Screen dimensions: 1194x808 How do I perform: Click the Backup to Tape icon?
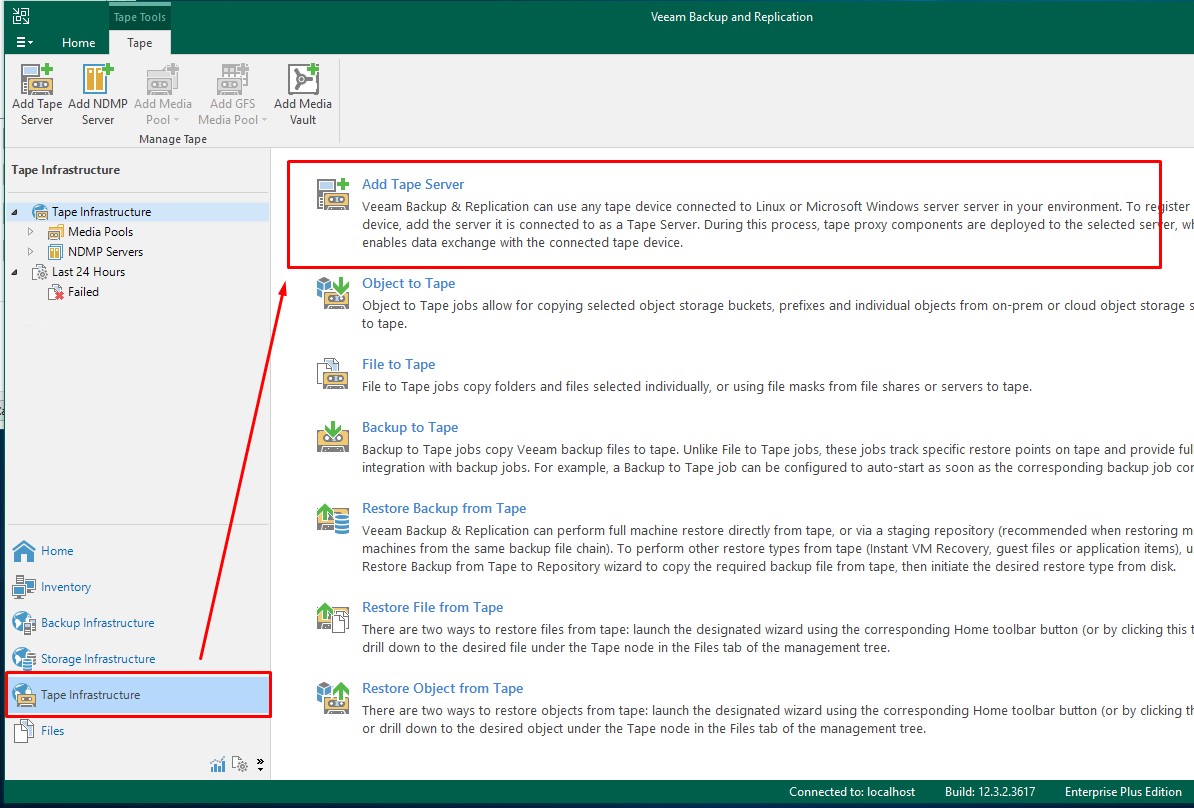pyautogui.click(x=332, y=436)
